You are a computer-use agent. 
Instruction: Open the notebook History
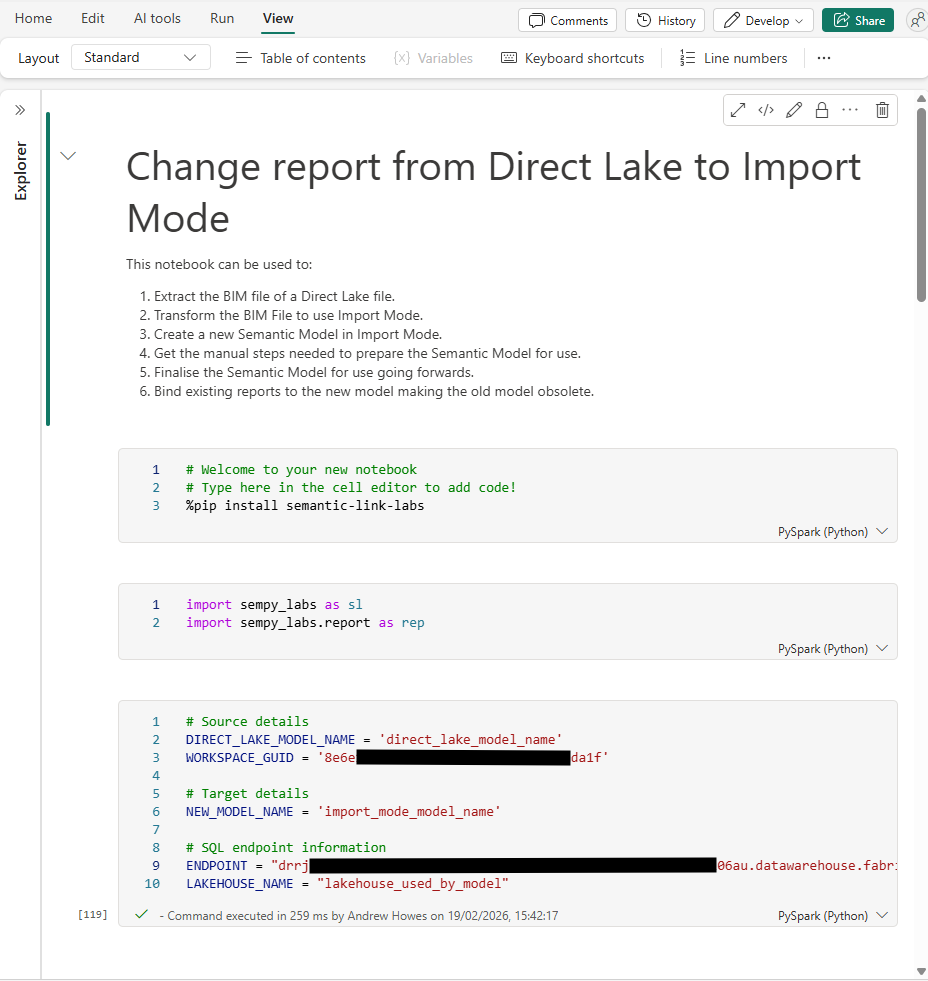pyautogui.click(x=664, y=20)
